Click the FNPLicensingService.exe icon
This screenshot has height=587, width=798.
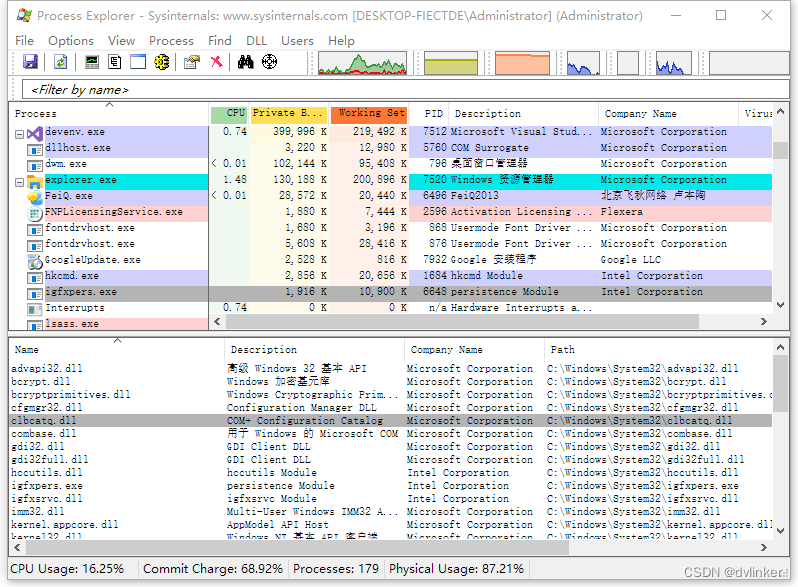pyautogui.click(x=35, y=213)
